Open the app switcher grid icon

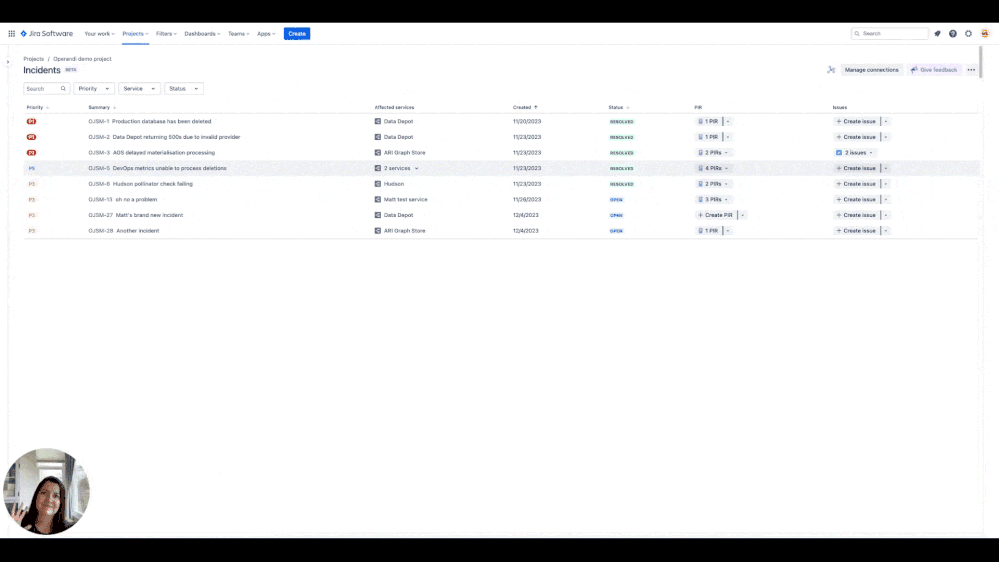tap(11, 34)
